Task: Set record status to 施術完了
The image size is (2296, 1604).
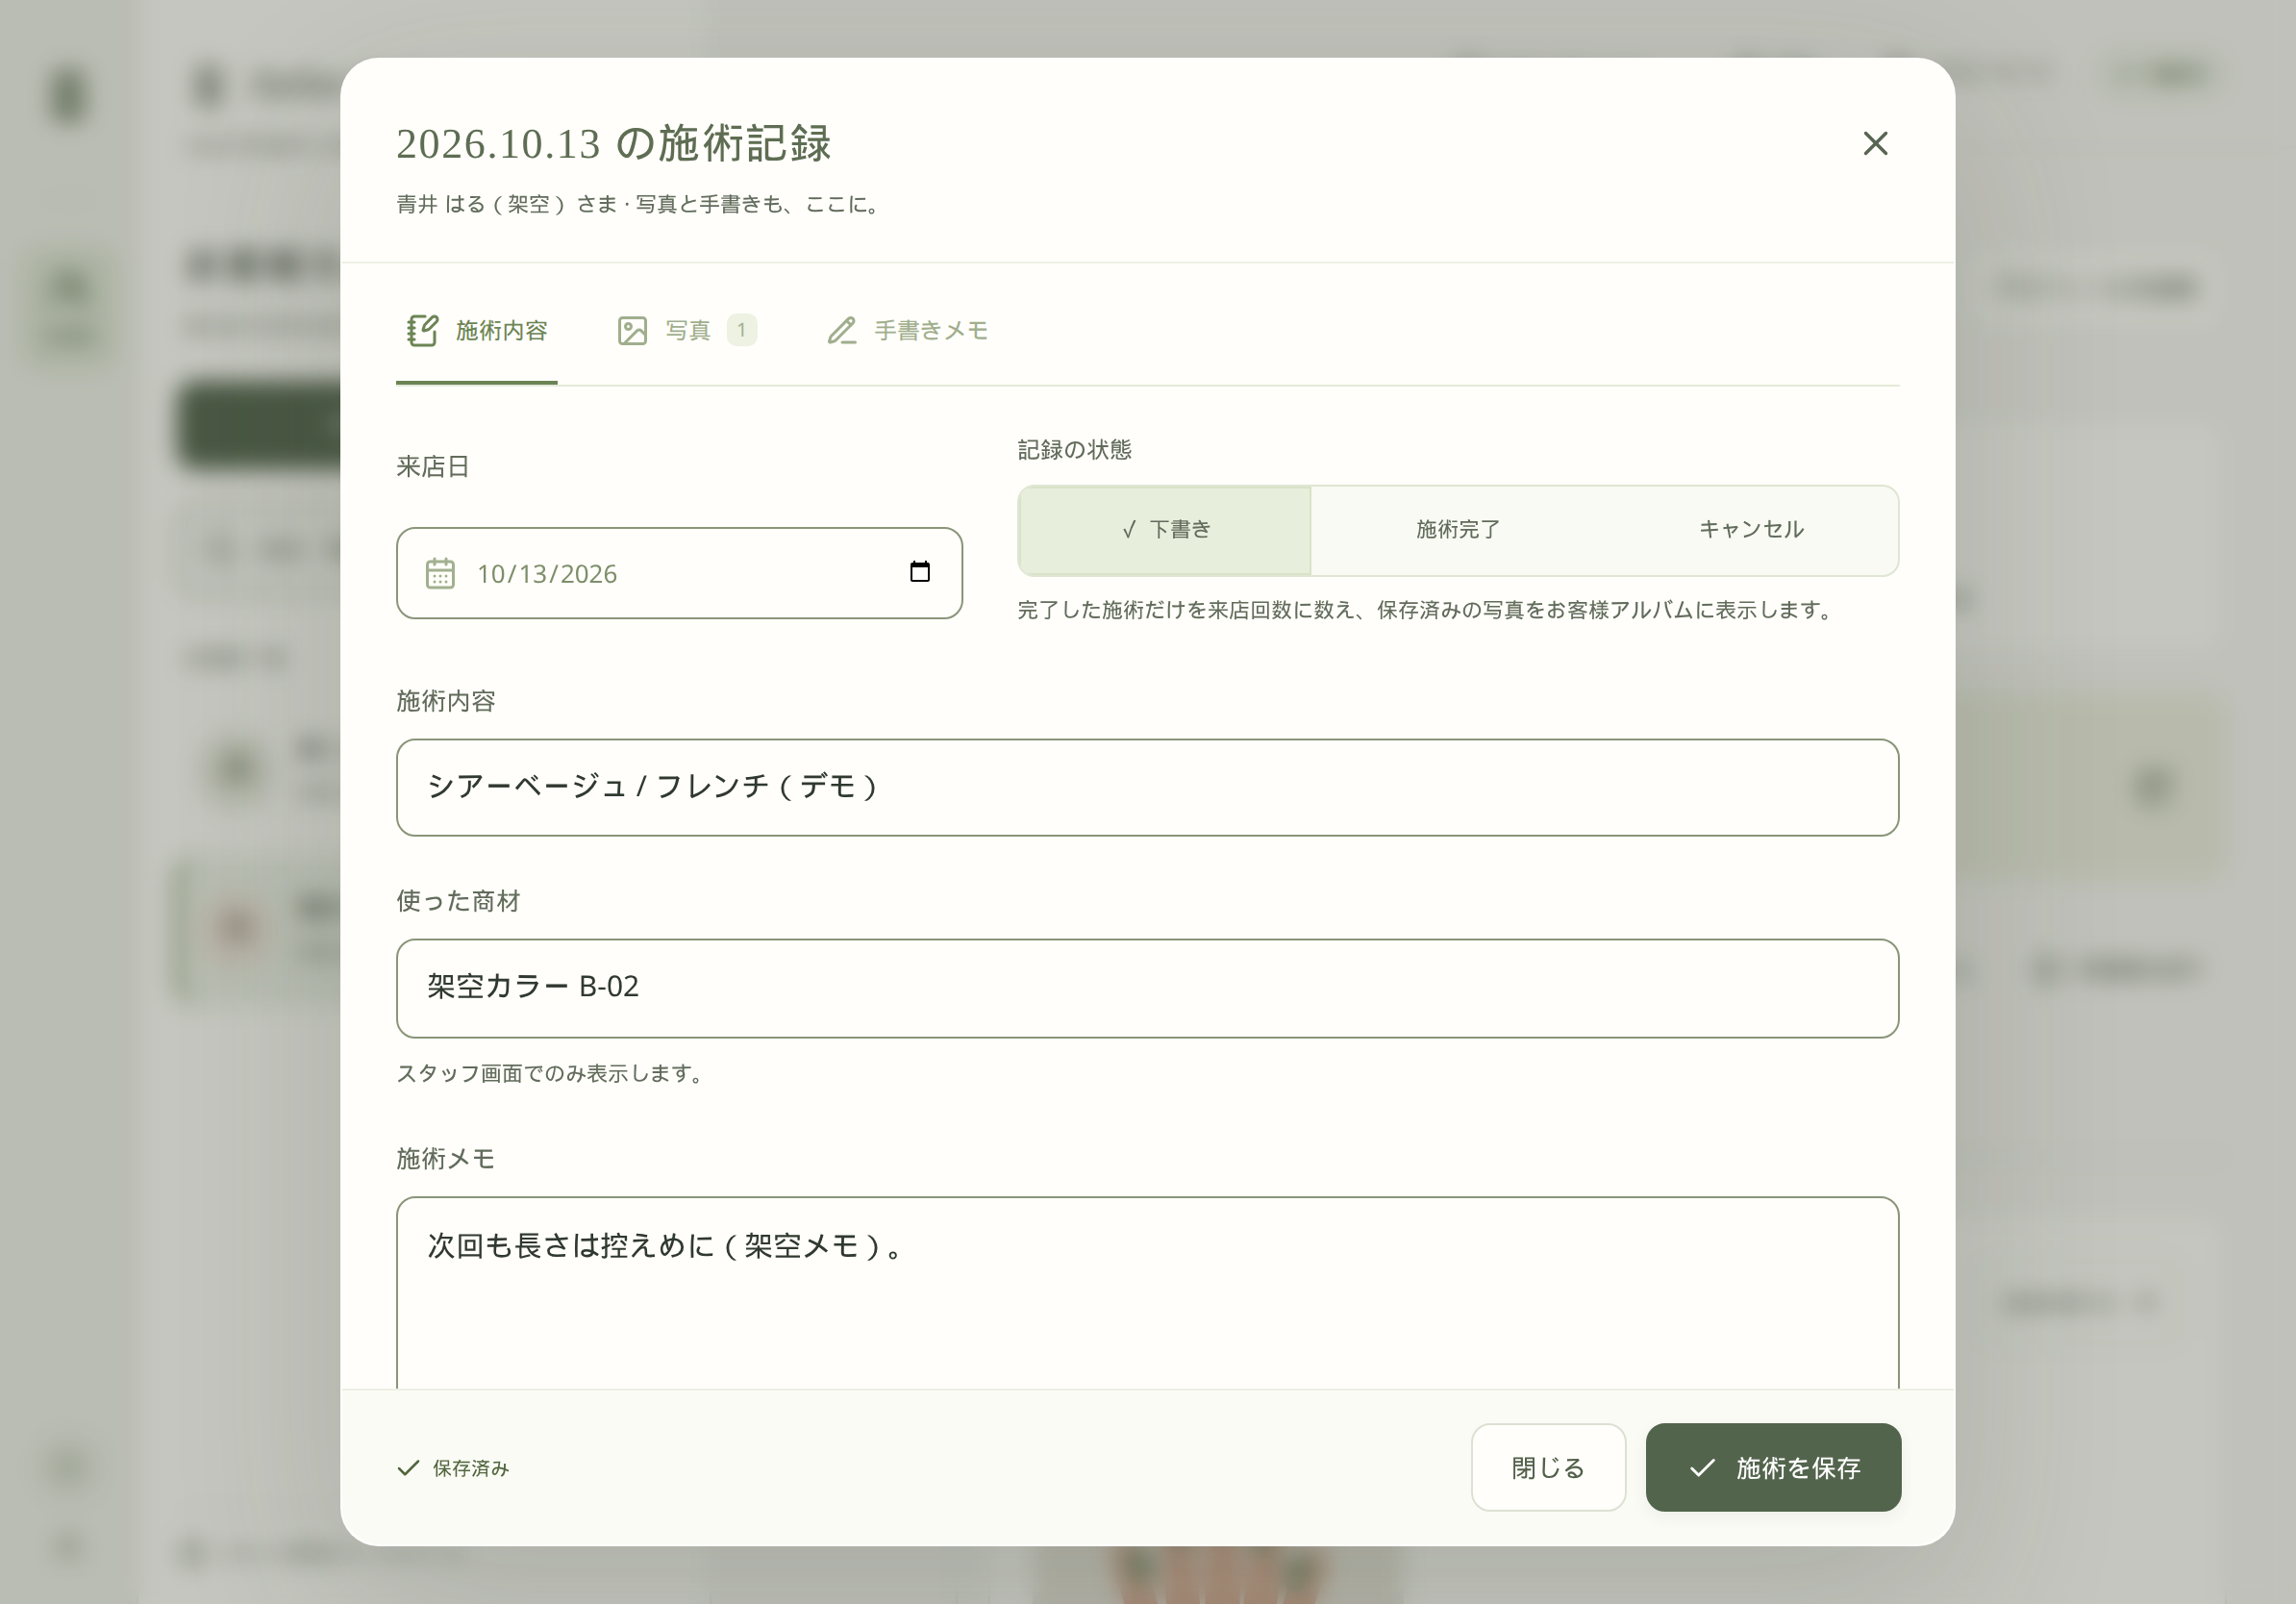Action: [1458, 530]
